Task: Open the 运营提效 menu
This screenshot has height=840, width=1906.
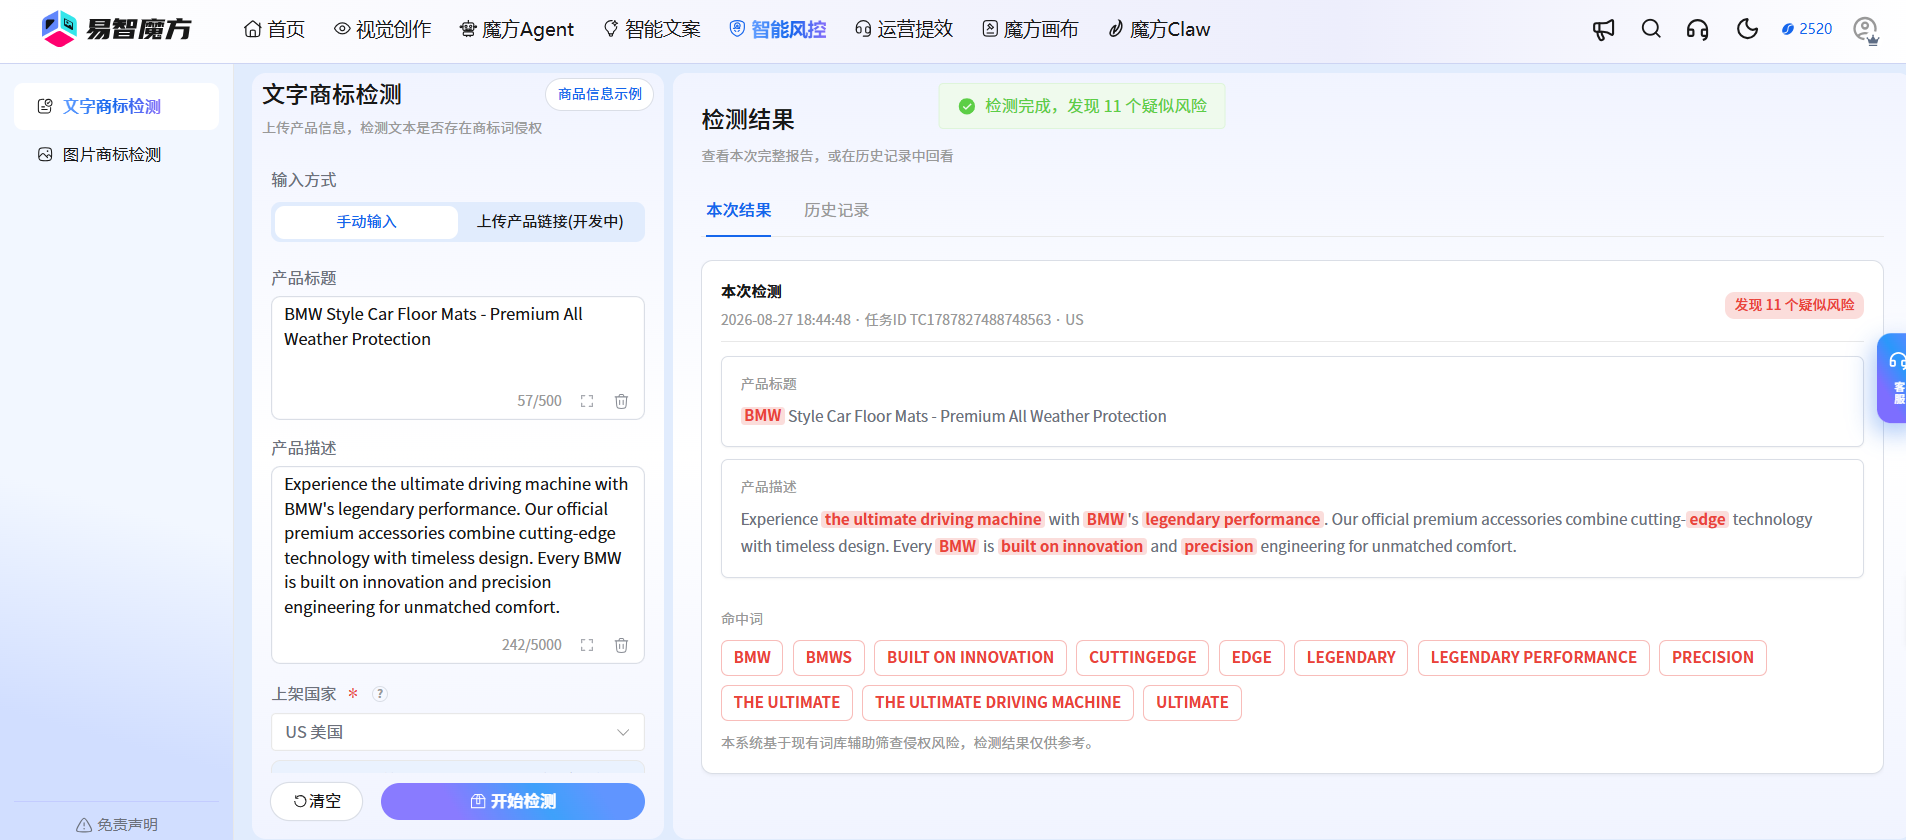Action: (x=904, y=30)
